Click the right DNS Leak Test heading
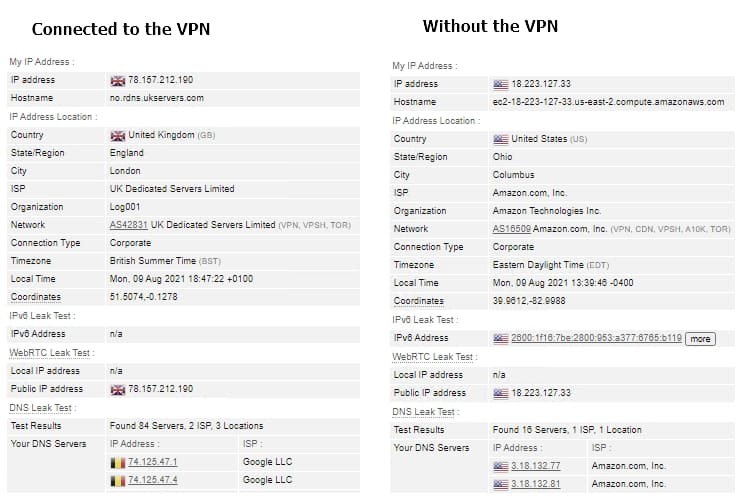The width and height of the screenshot is (751, 496). pos(425,412)
